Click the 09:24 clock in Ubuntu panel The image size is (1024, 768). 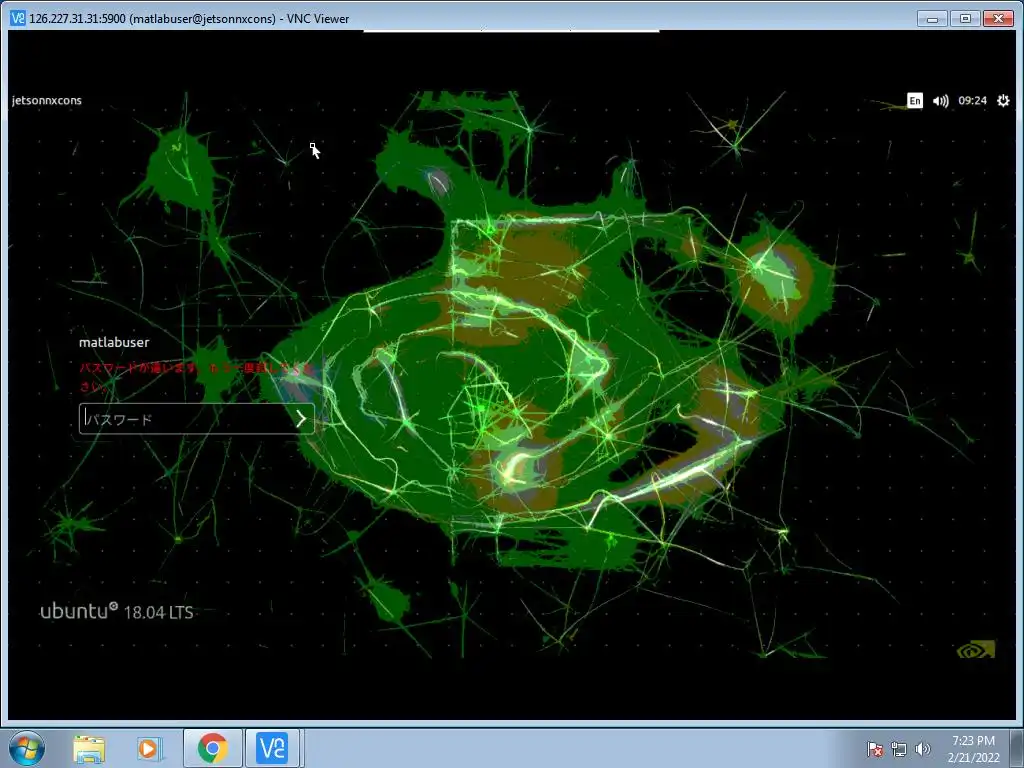(x=972, y=101)
